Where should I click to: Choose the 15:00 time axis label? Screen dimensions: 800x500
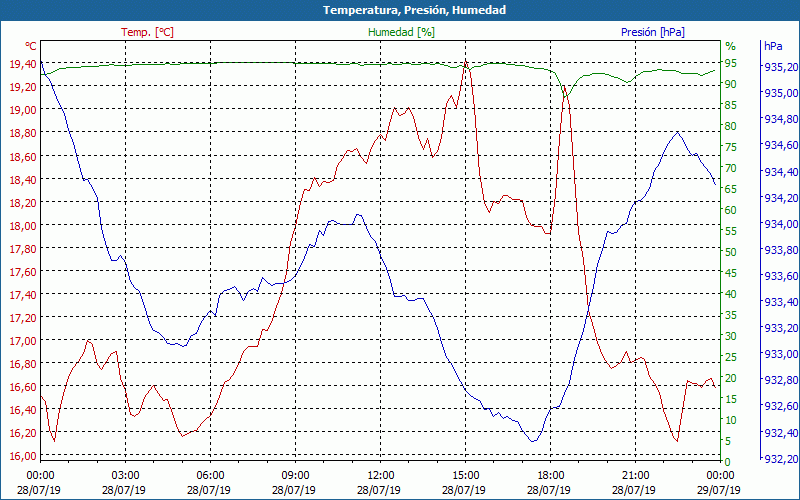coord(465,476)
